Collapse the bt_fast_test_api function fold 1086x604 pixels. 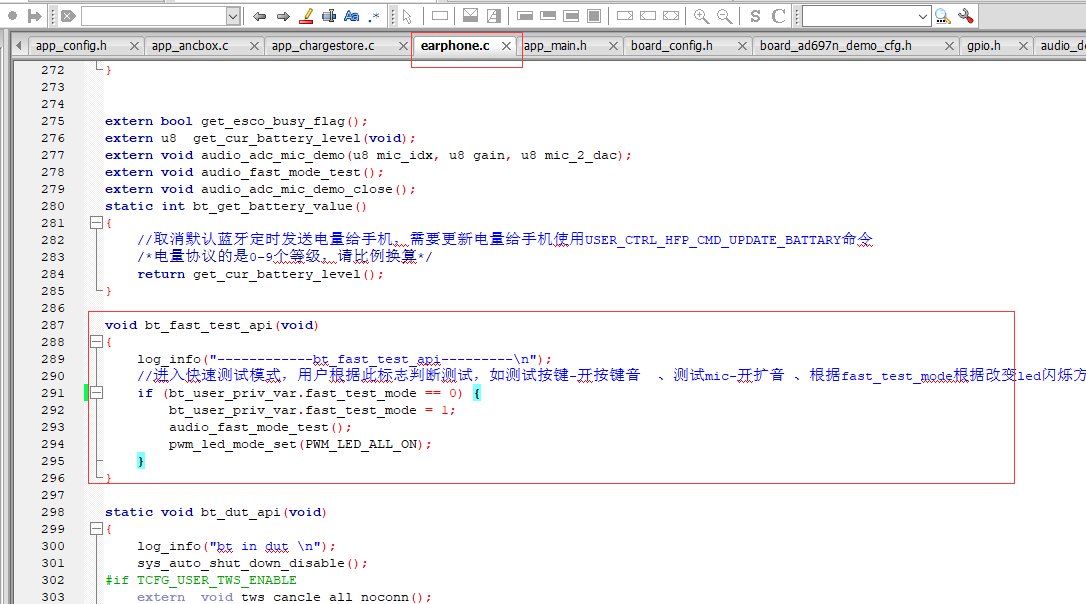96,341
